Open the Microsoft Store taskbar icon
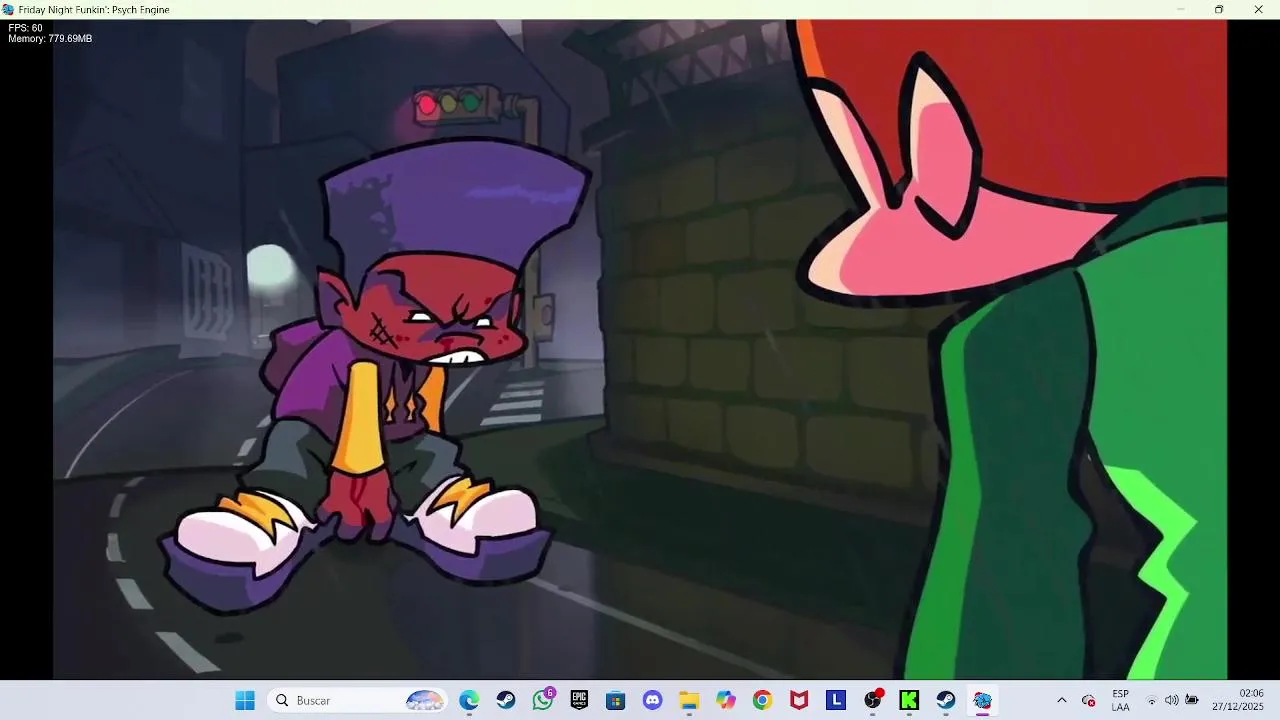Viewport: 1280px width, 720px height. (x=616, y=700)
